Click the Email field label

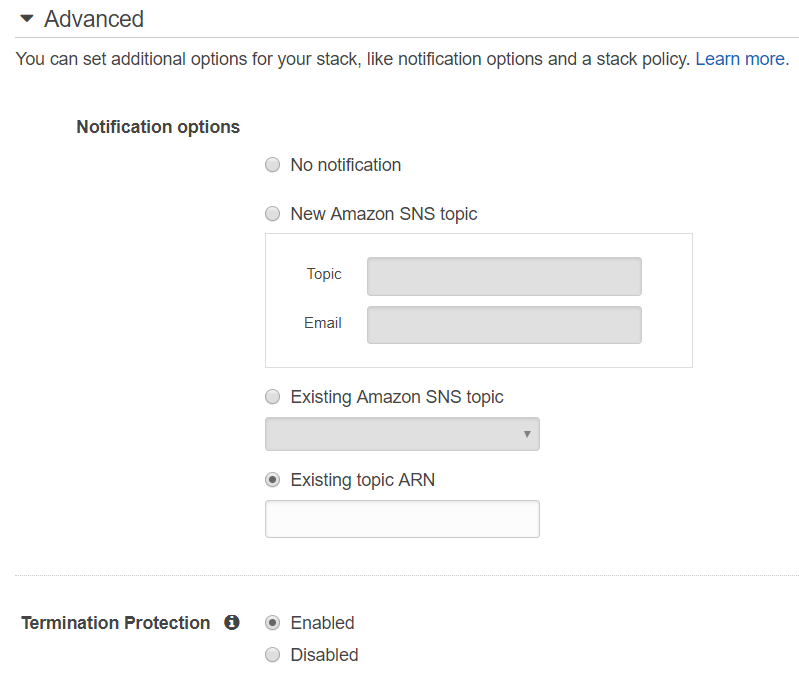tap(323, 323)
